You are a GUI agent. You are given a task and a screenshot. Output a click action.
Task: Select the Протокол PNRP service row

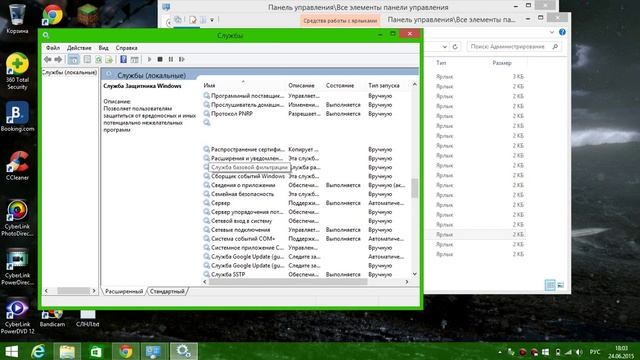click(306, 114)
